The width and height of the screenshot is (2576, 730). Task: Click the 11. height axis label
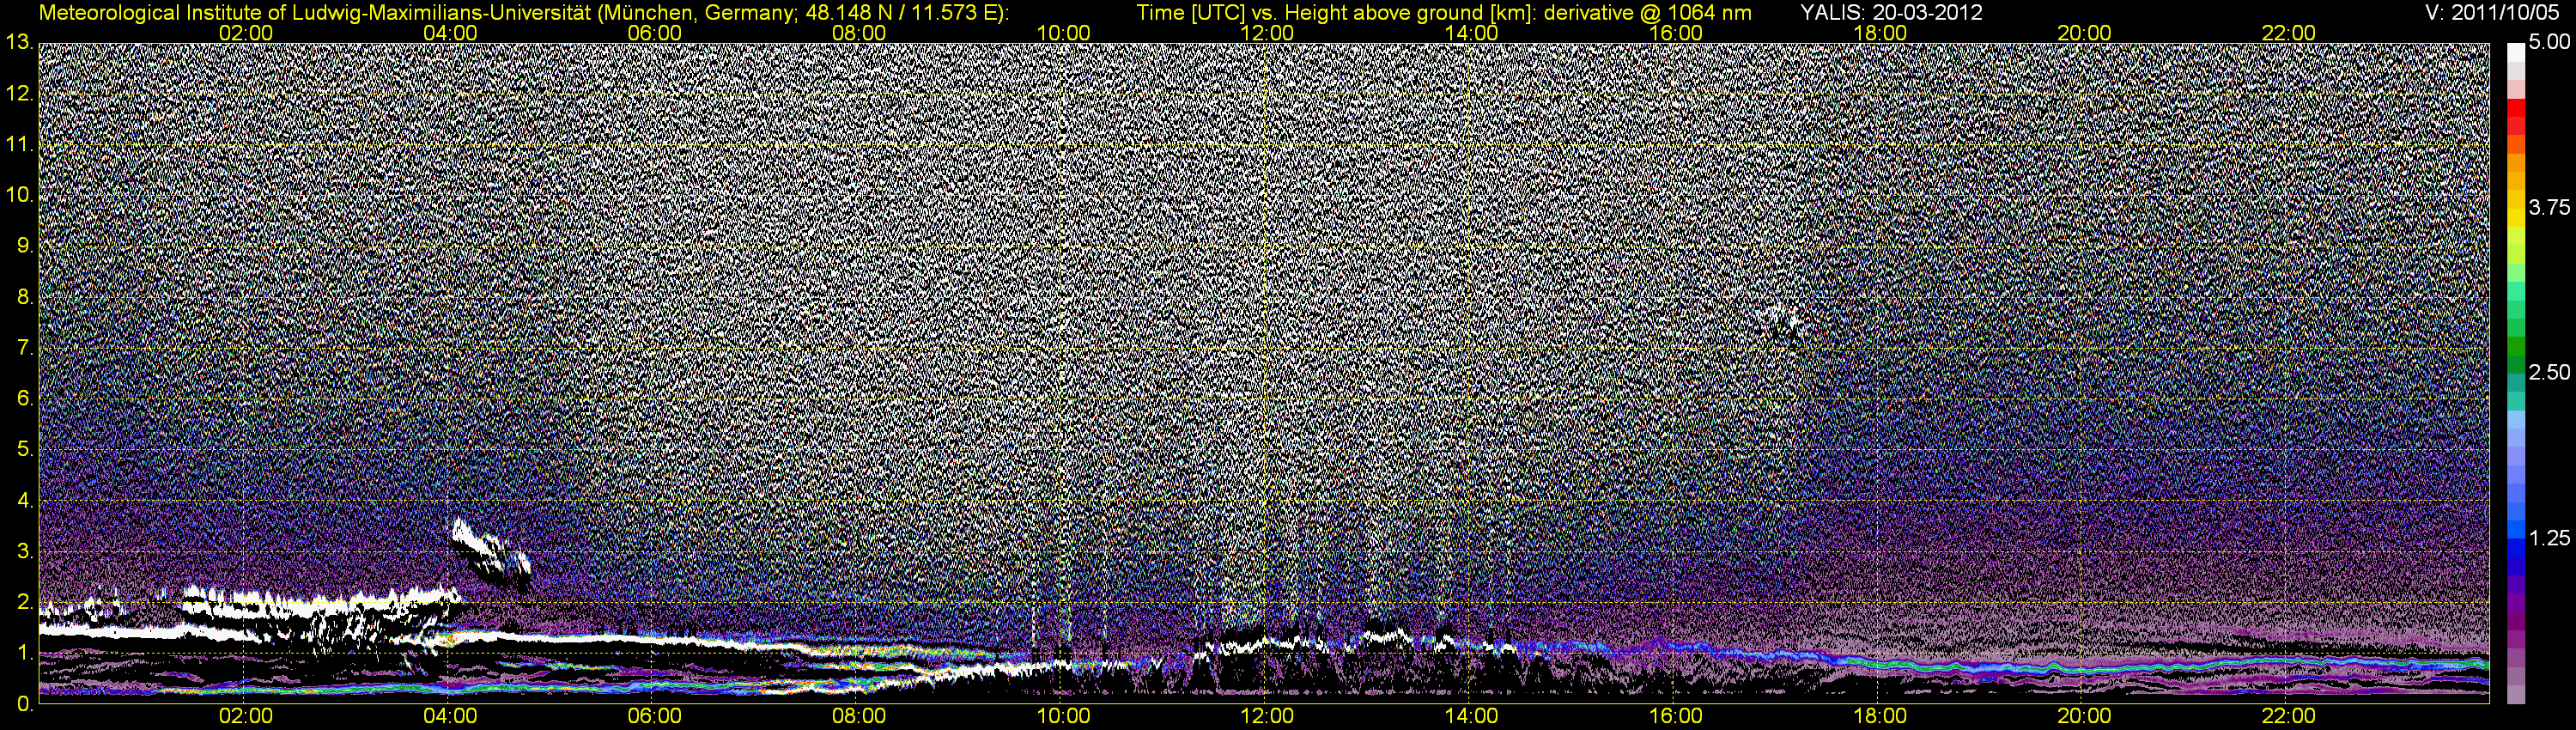coord(19,145)
